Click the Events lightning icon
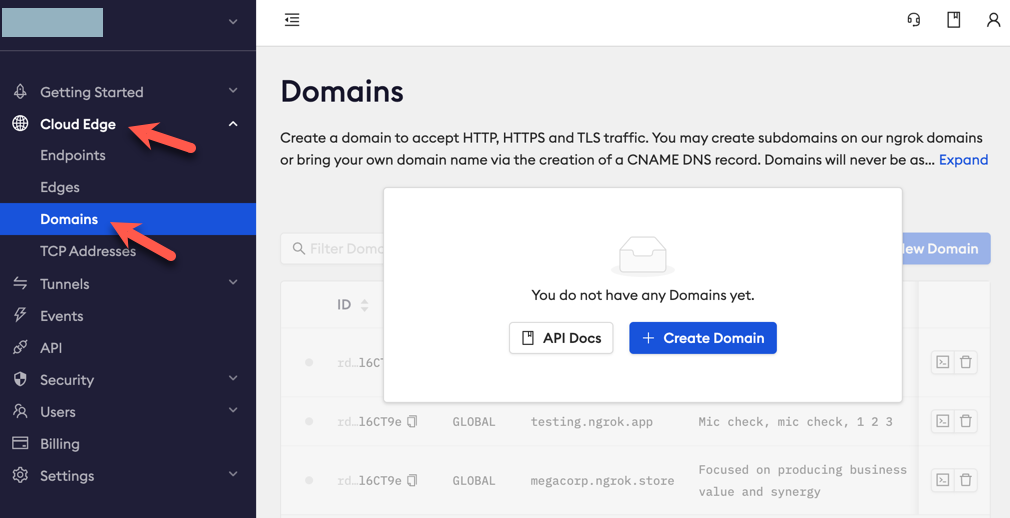The width and height of the screenshot is (1010, 518). tap(21, 315)
